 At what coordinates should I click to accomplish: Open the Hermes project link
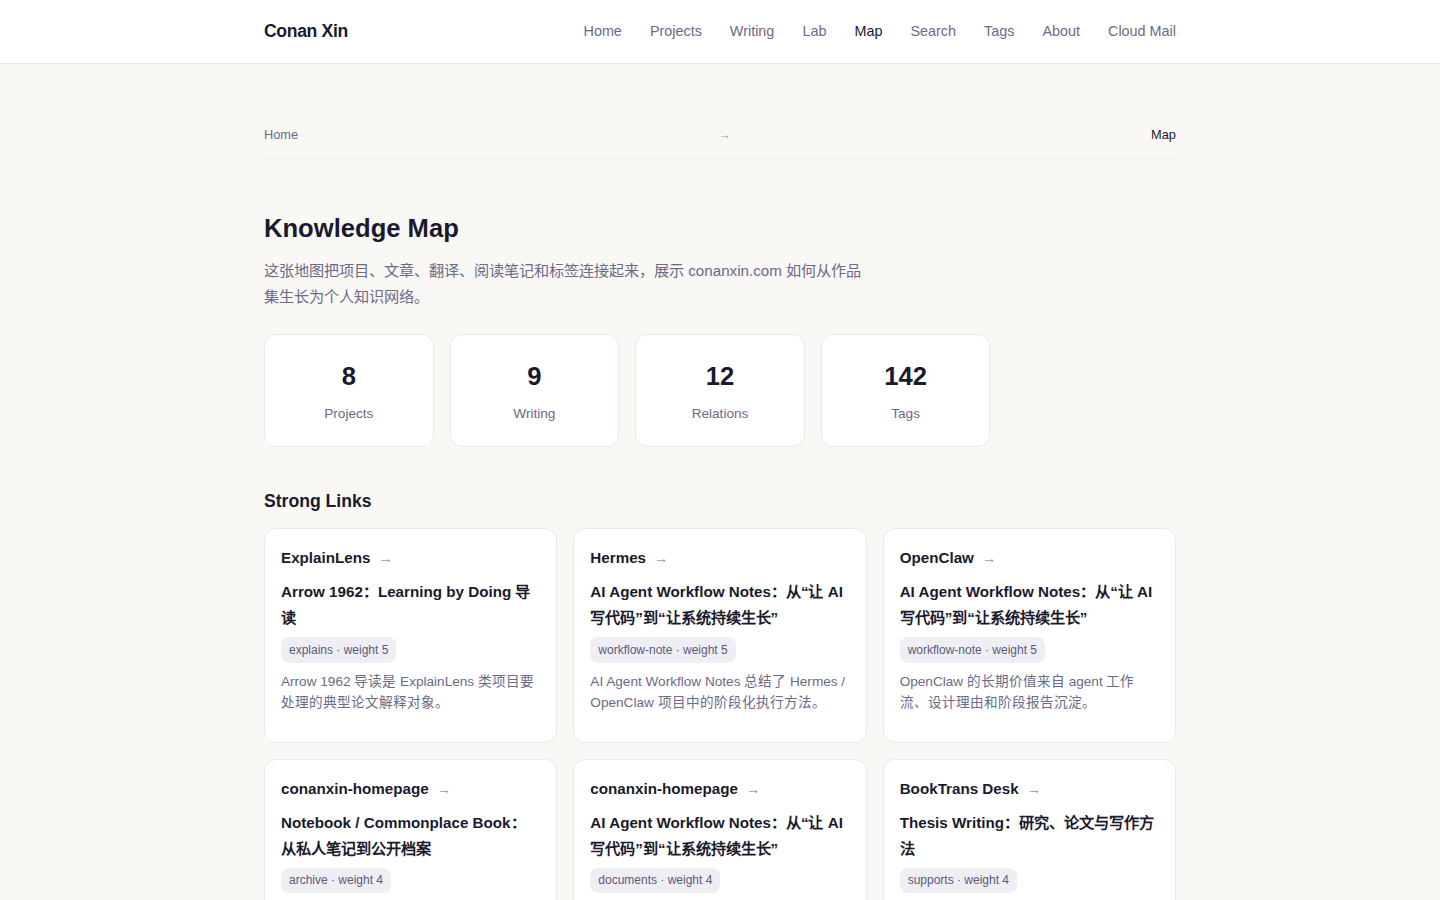(x=618, y=558)
